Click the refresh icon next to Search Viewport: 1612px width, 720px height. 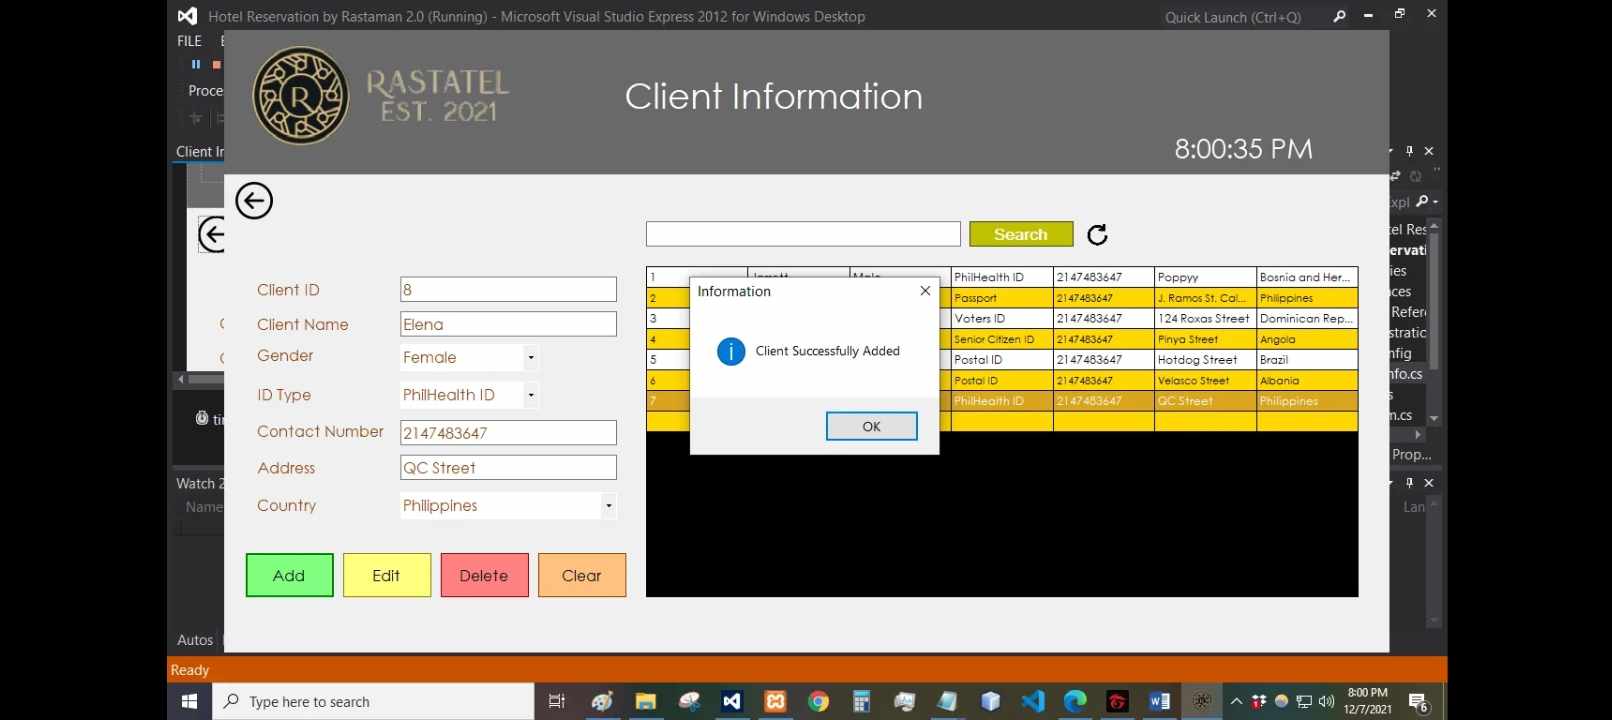[x=1097, y=234]
